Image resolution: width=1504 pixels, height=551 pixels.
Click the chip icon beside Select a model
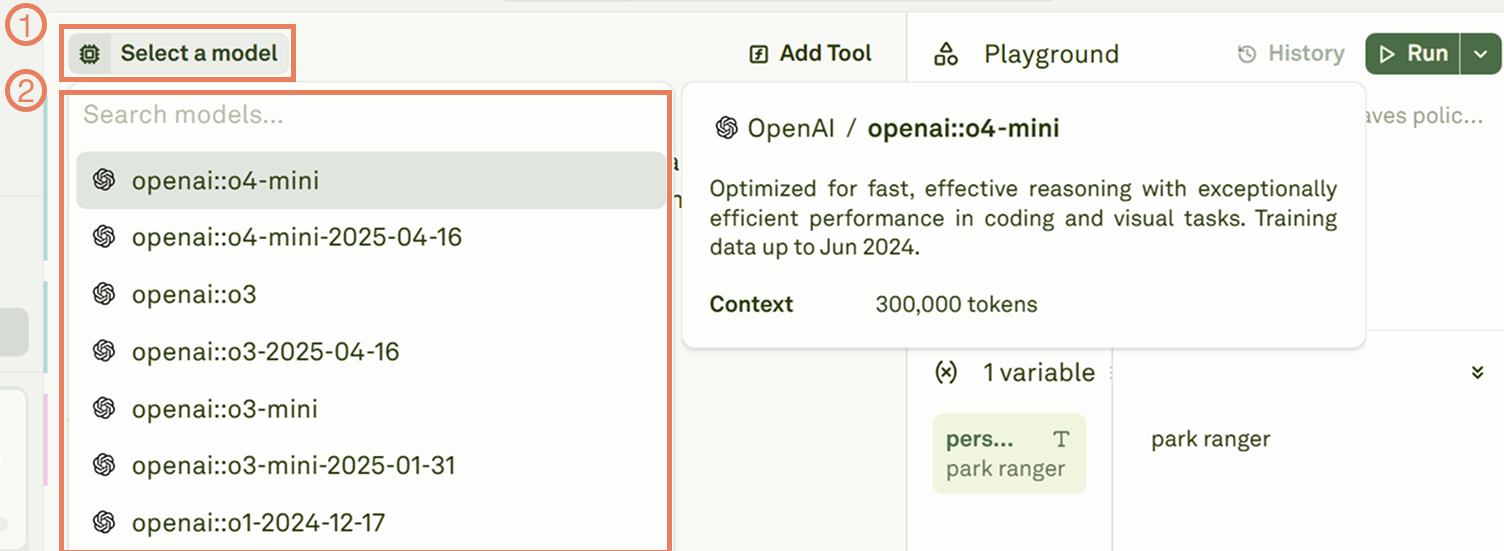tap(90, 54)
